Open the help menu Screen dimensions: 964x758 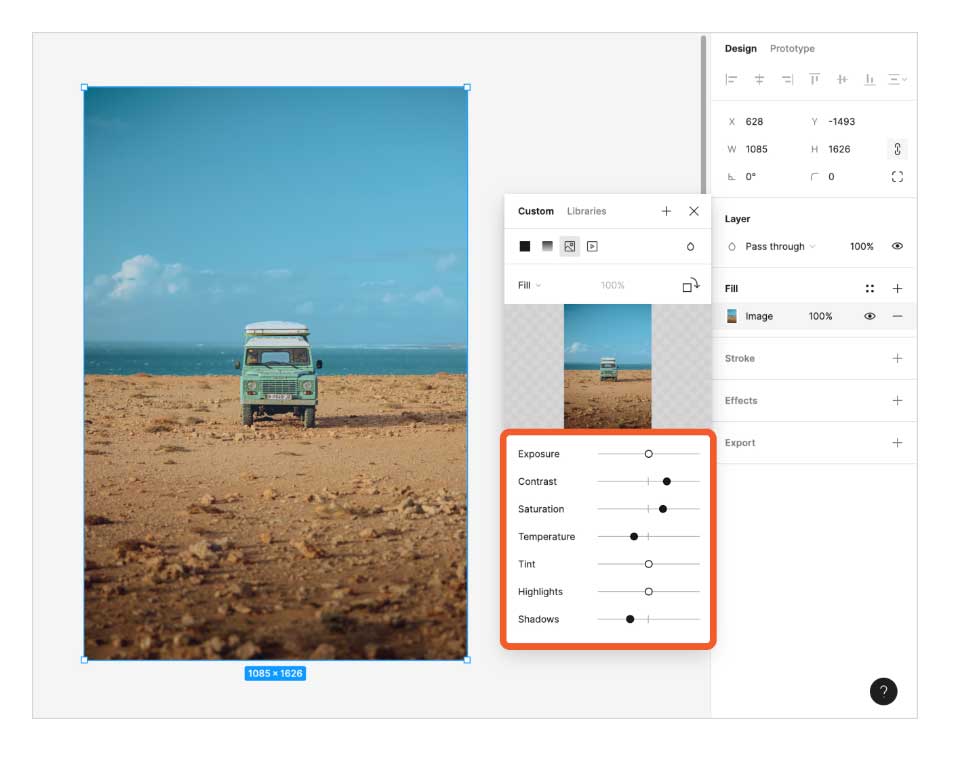click(883, 691)
